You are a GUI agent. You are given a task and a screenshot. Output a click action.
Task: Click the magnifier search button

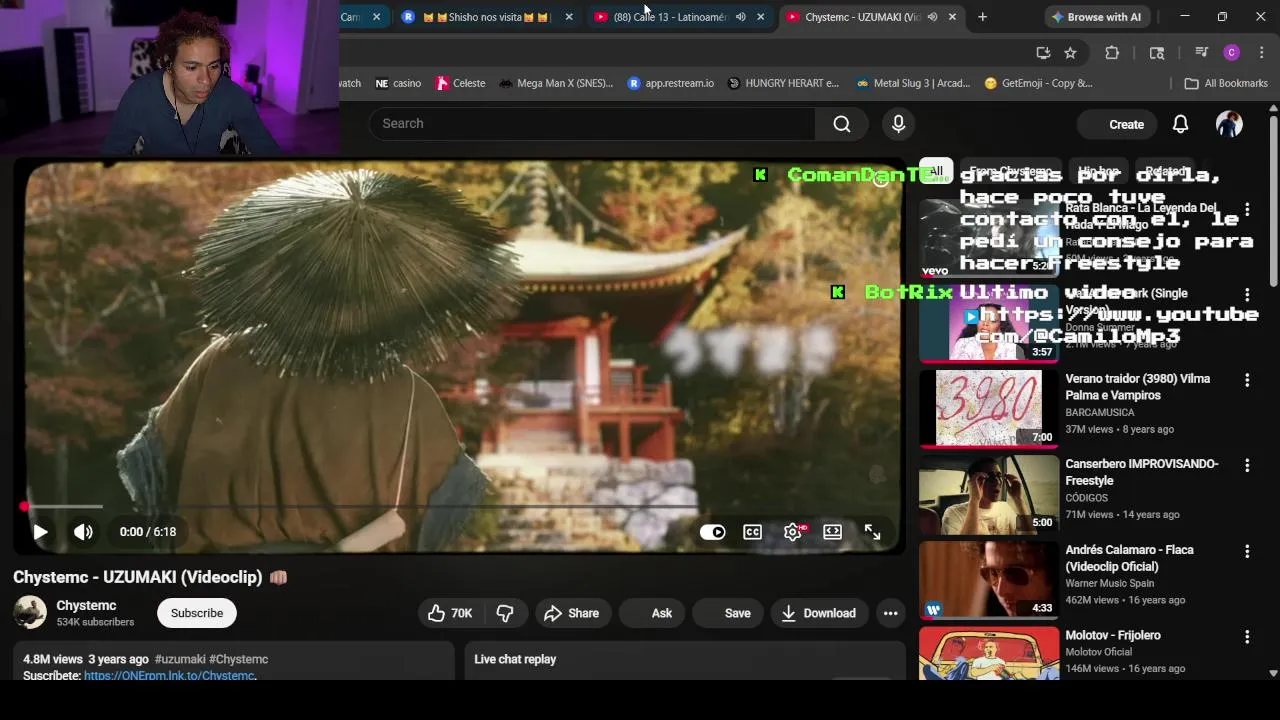[842, 123]
